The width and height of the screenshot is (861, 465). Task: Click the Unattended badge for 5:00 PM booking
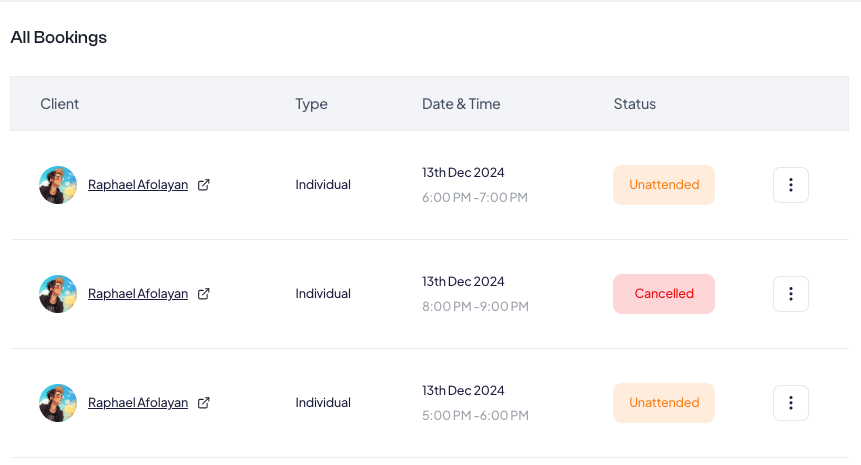coord(664,403)
